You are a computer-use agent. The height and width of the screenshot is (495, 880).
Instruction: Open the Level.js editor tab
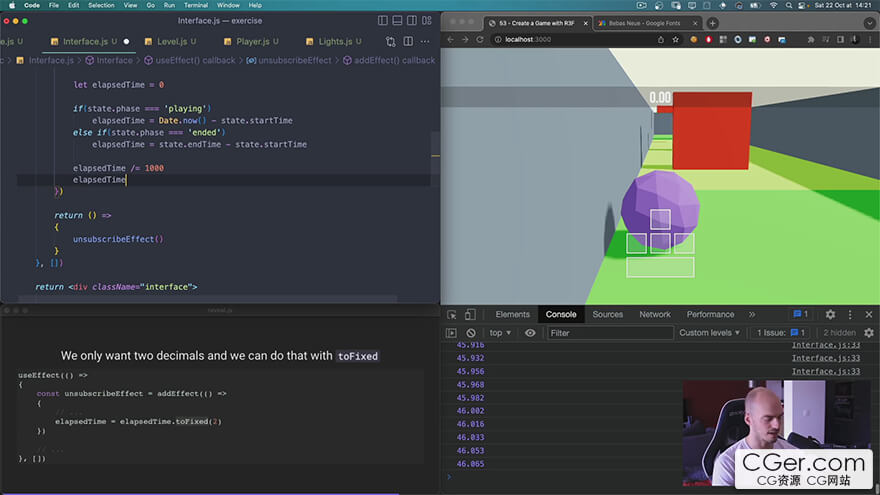tap(170, 42)
